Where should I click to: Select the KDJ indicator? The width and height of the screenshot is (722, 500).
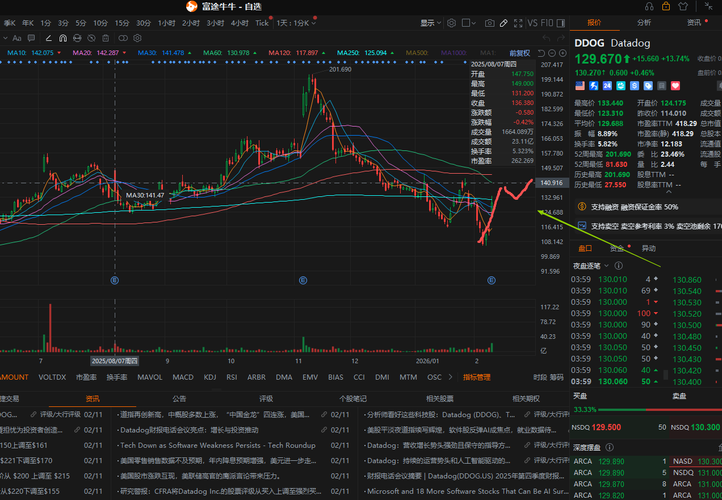210,377
